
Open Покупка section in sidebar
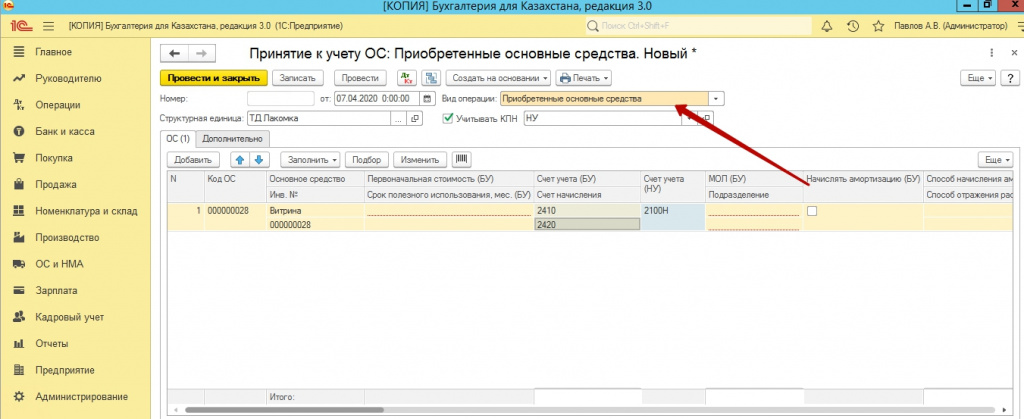pyautogui.click(x=54, y=158)
